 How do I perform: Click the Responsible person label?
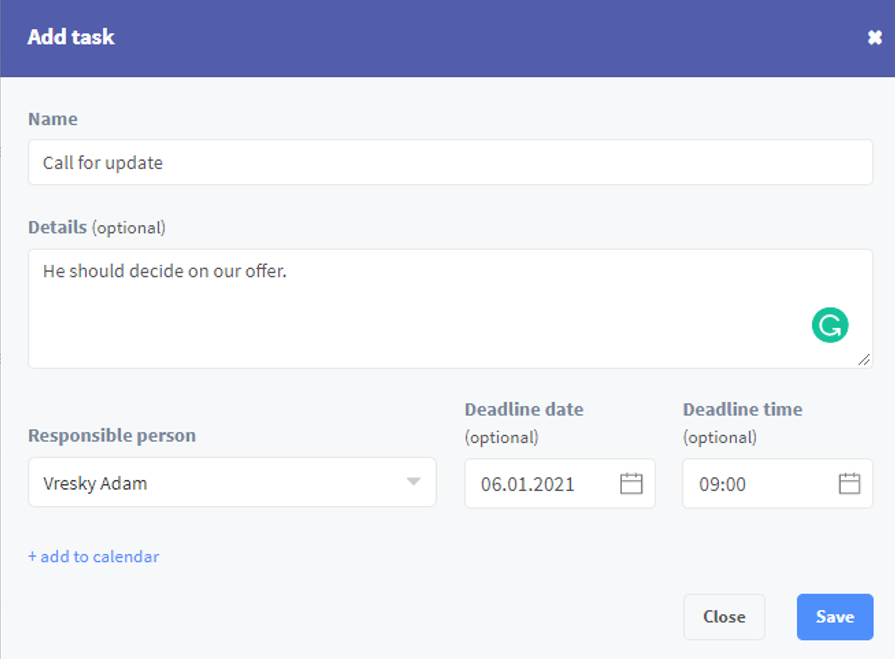click(112, 436)
